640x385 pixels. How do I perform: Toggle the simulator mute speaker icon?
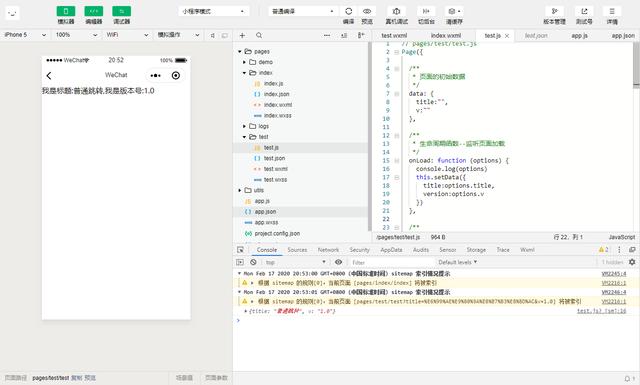(213, 36)
